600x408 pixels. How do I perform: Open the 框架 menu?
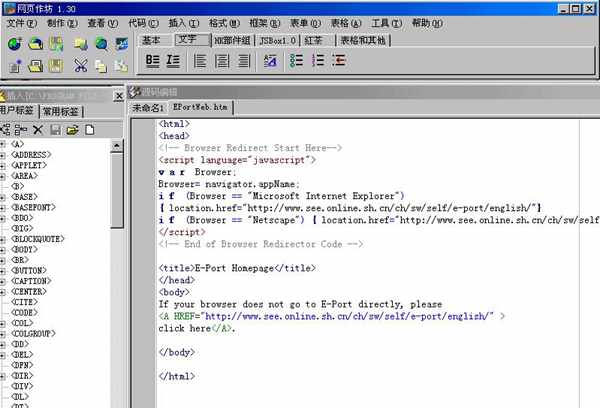(x=265, y=23)
